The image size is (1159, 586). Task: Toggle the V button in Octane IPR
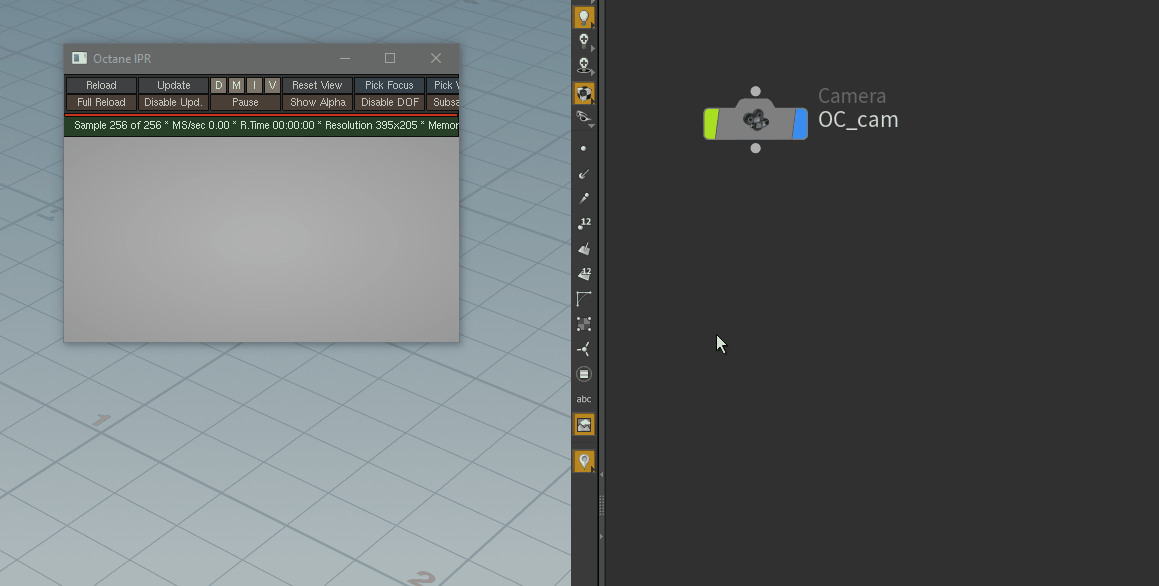[x=272, y=85]
